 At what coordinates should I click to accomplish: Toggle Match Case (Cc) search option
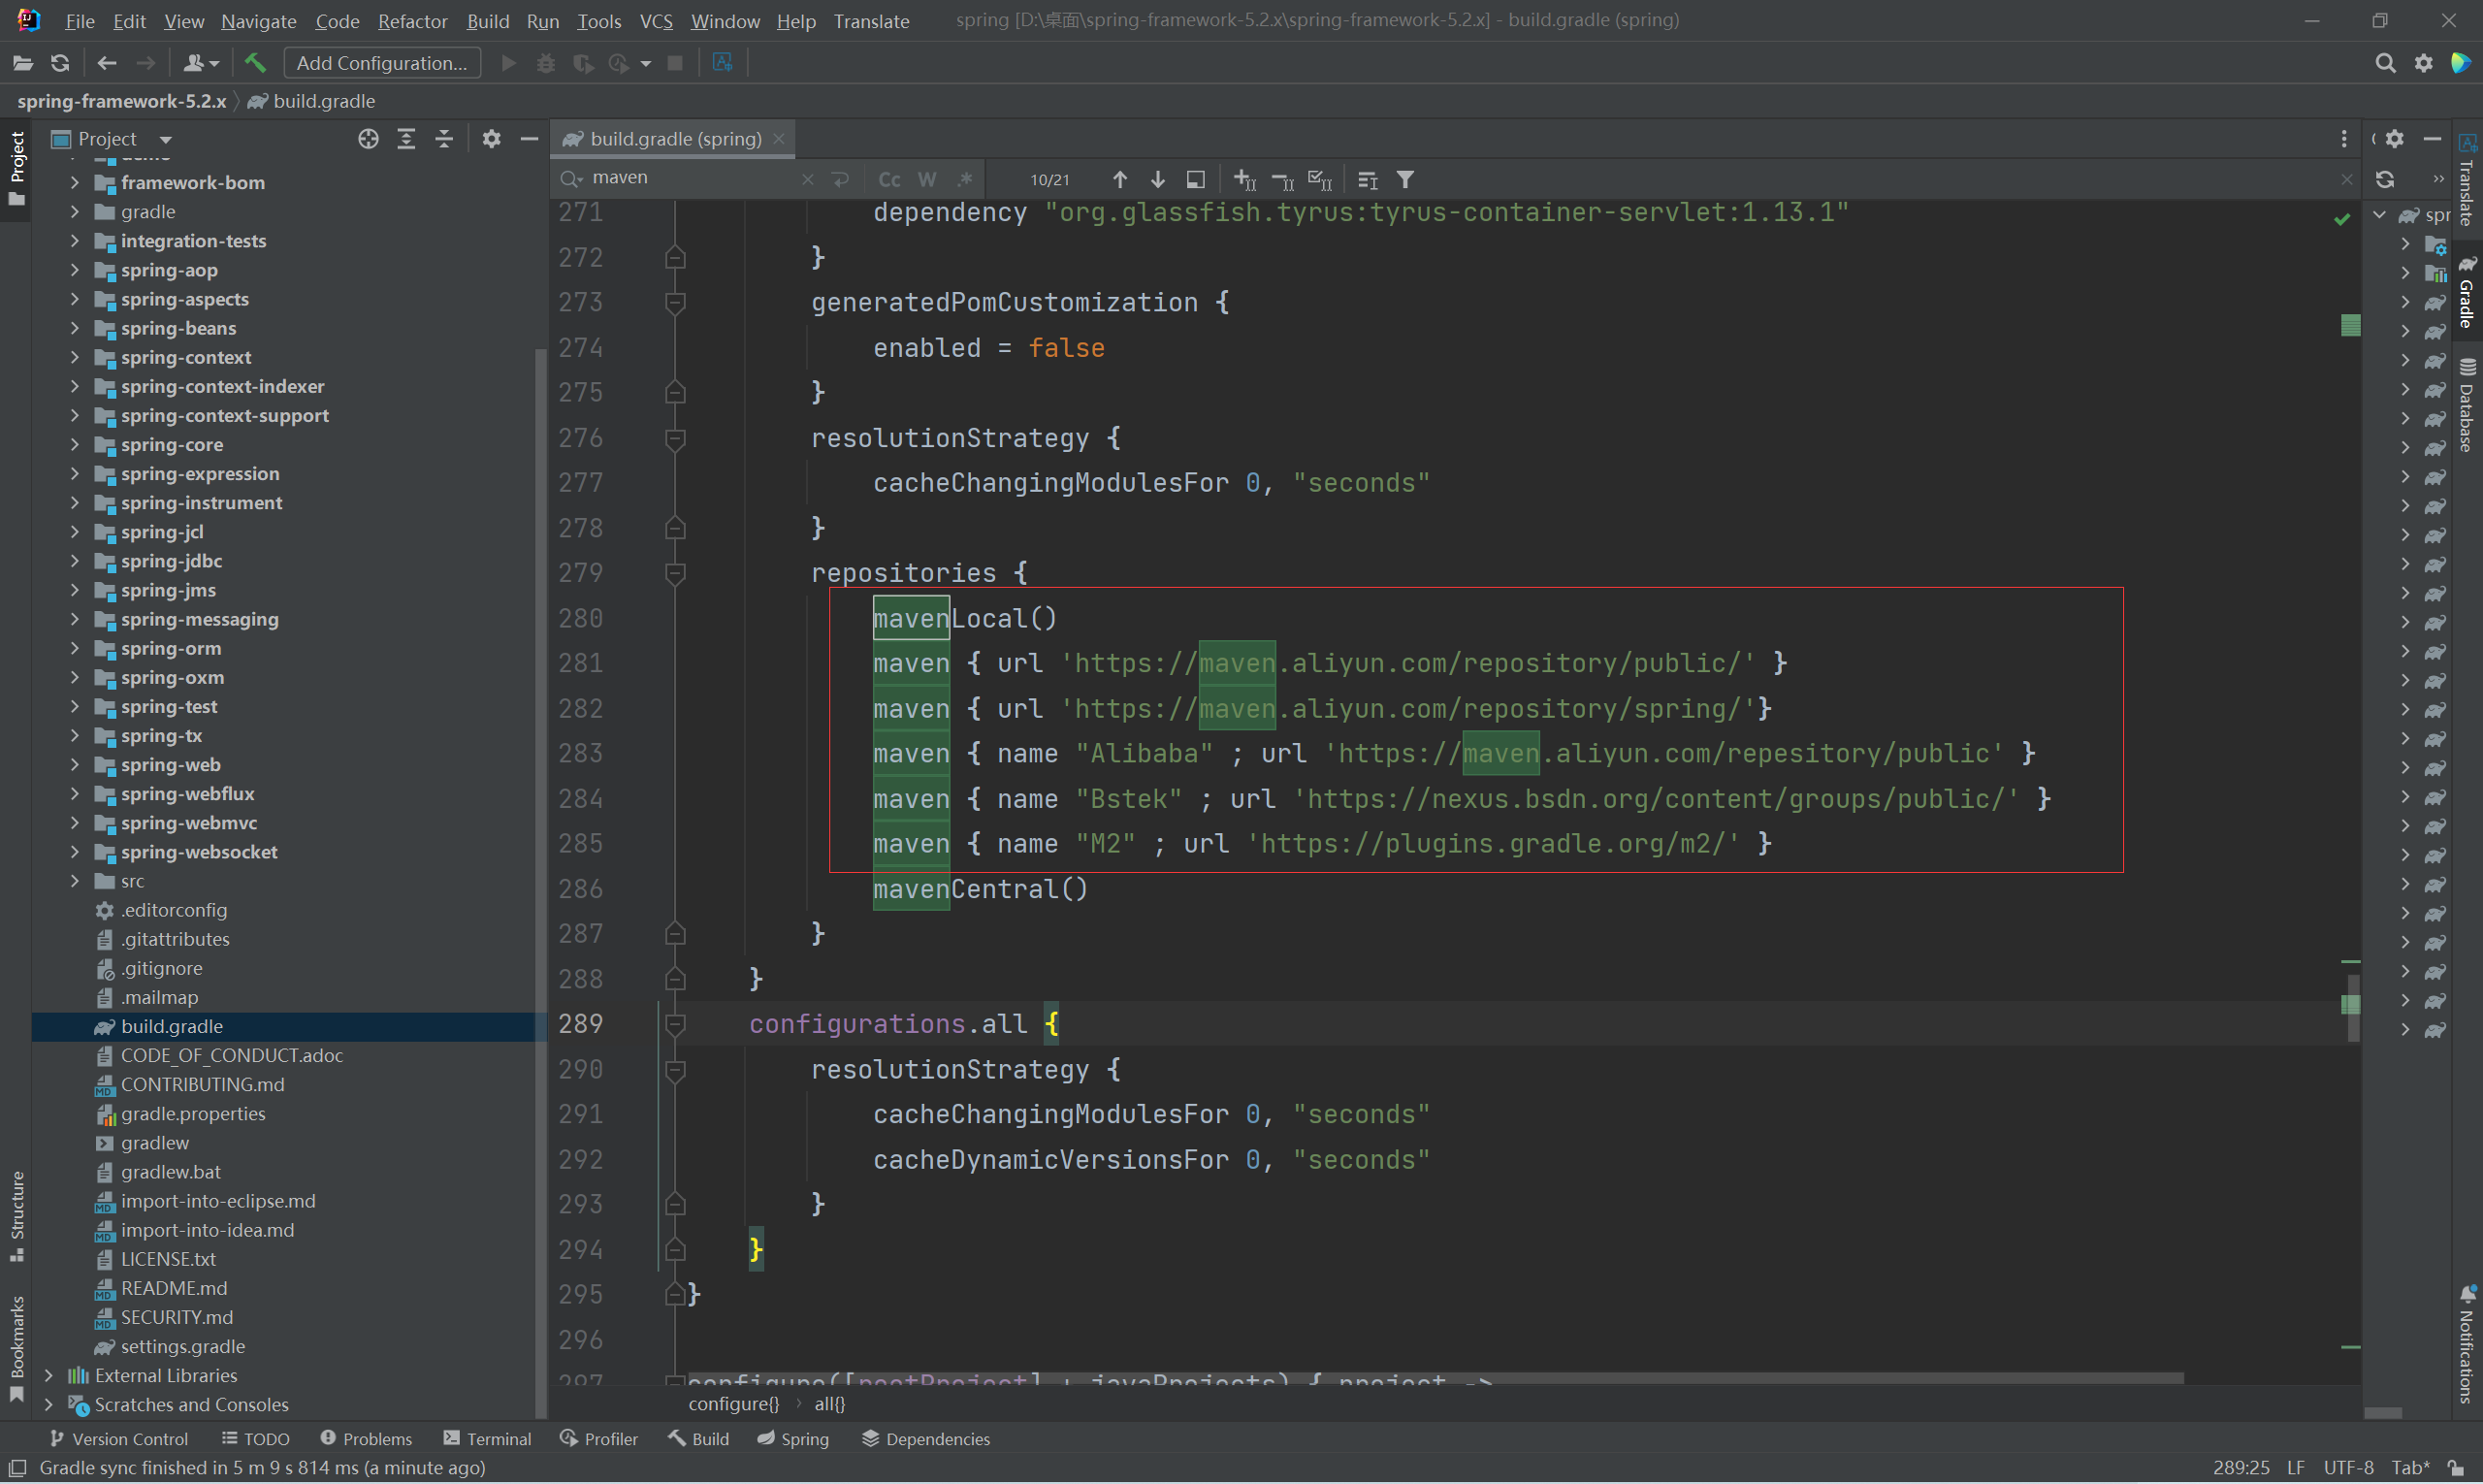click(889, 179)
